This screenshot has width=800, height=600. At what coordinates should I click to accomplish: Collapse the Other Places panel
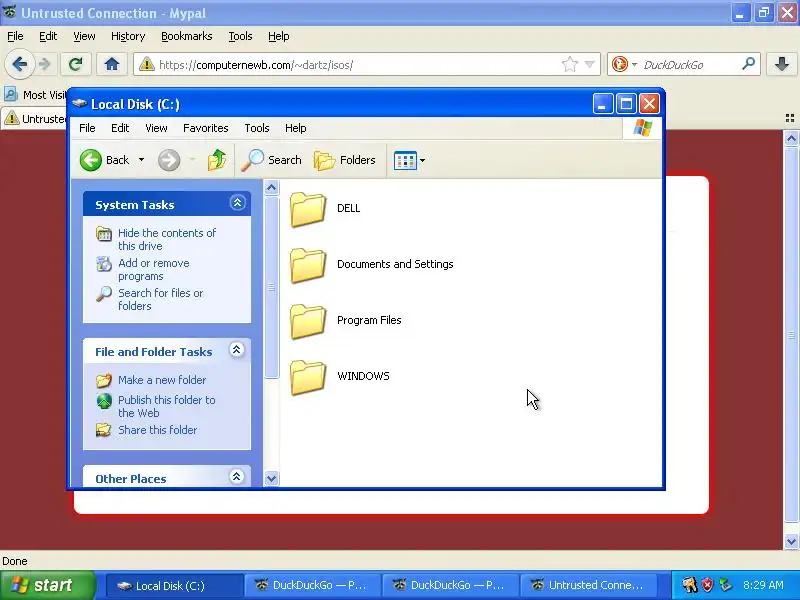click(x=236, y=477)
